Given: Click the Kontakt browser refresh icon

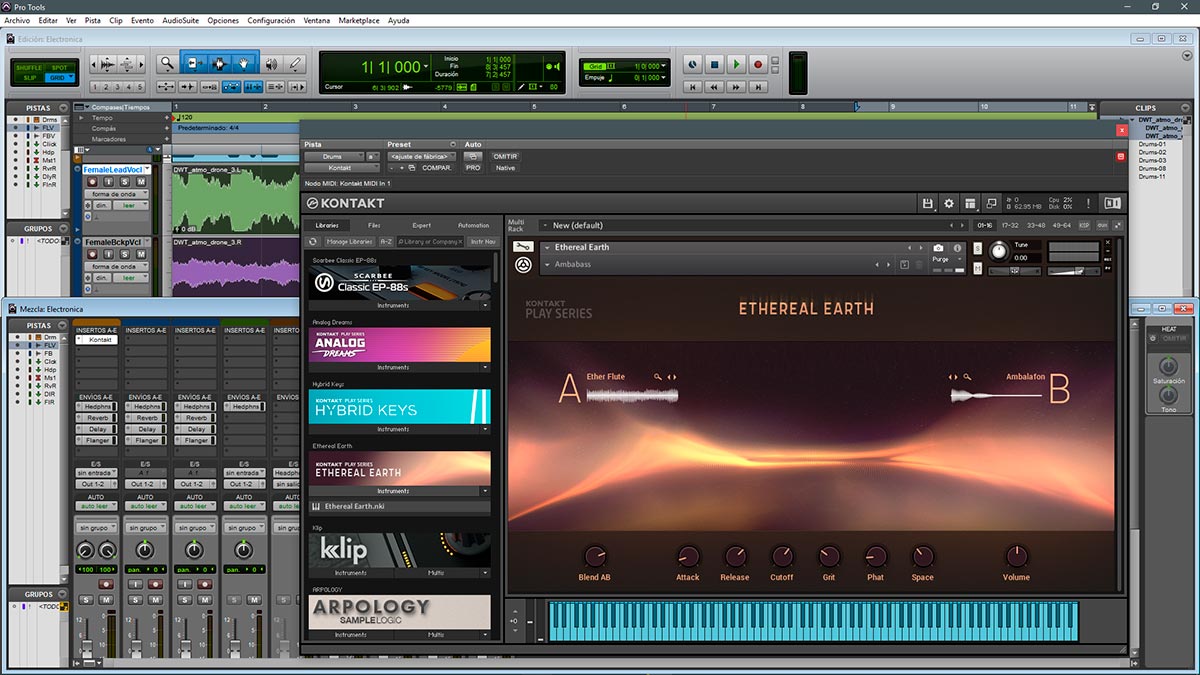Looking at the screenshot, I should tap(313, 241).
